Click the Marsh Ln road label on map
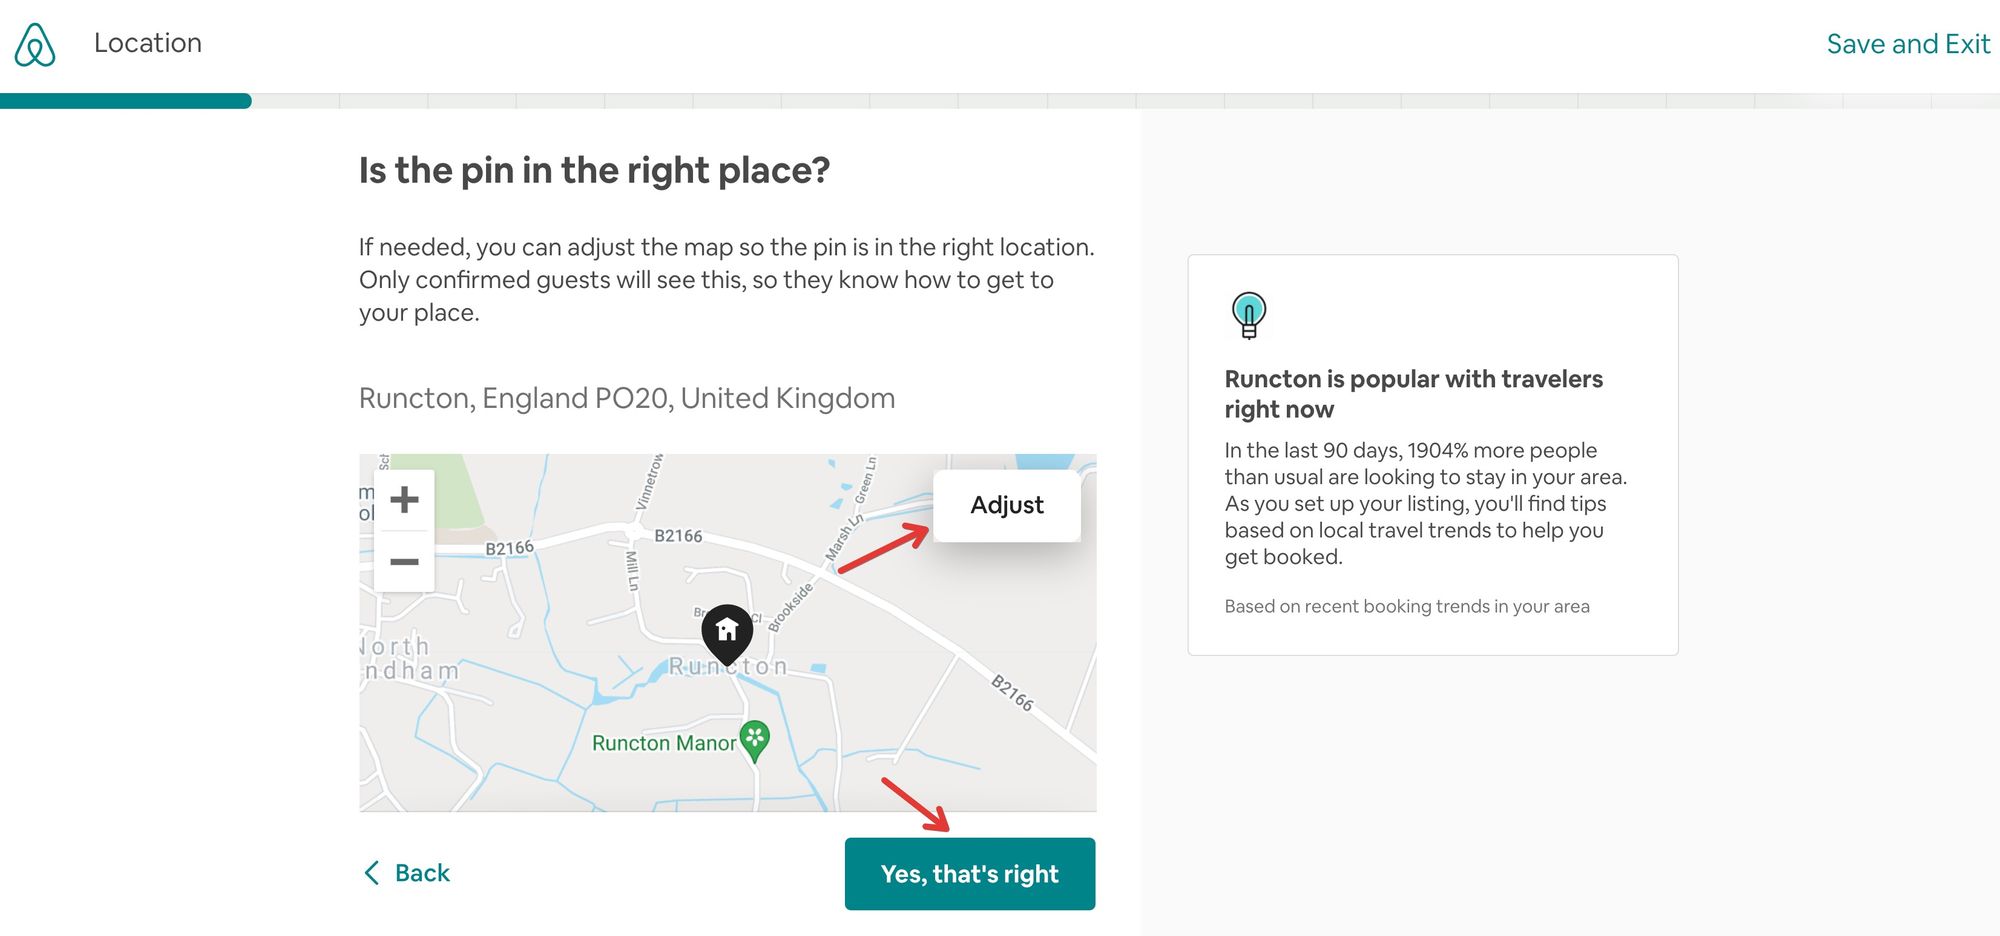2000x936 pixels. point(842,538)
